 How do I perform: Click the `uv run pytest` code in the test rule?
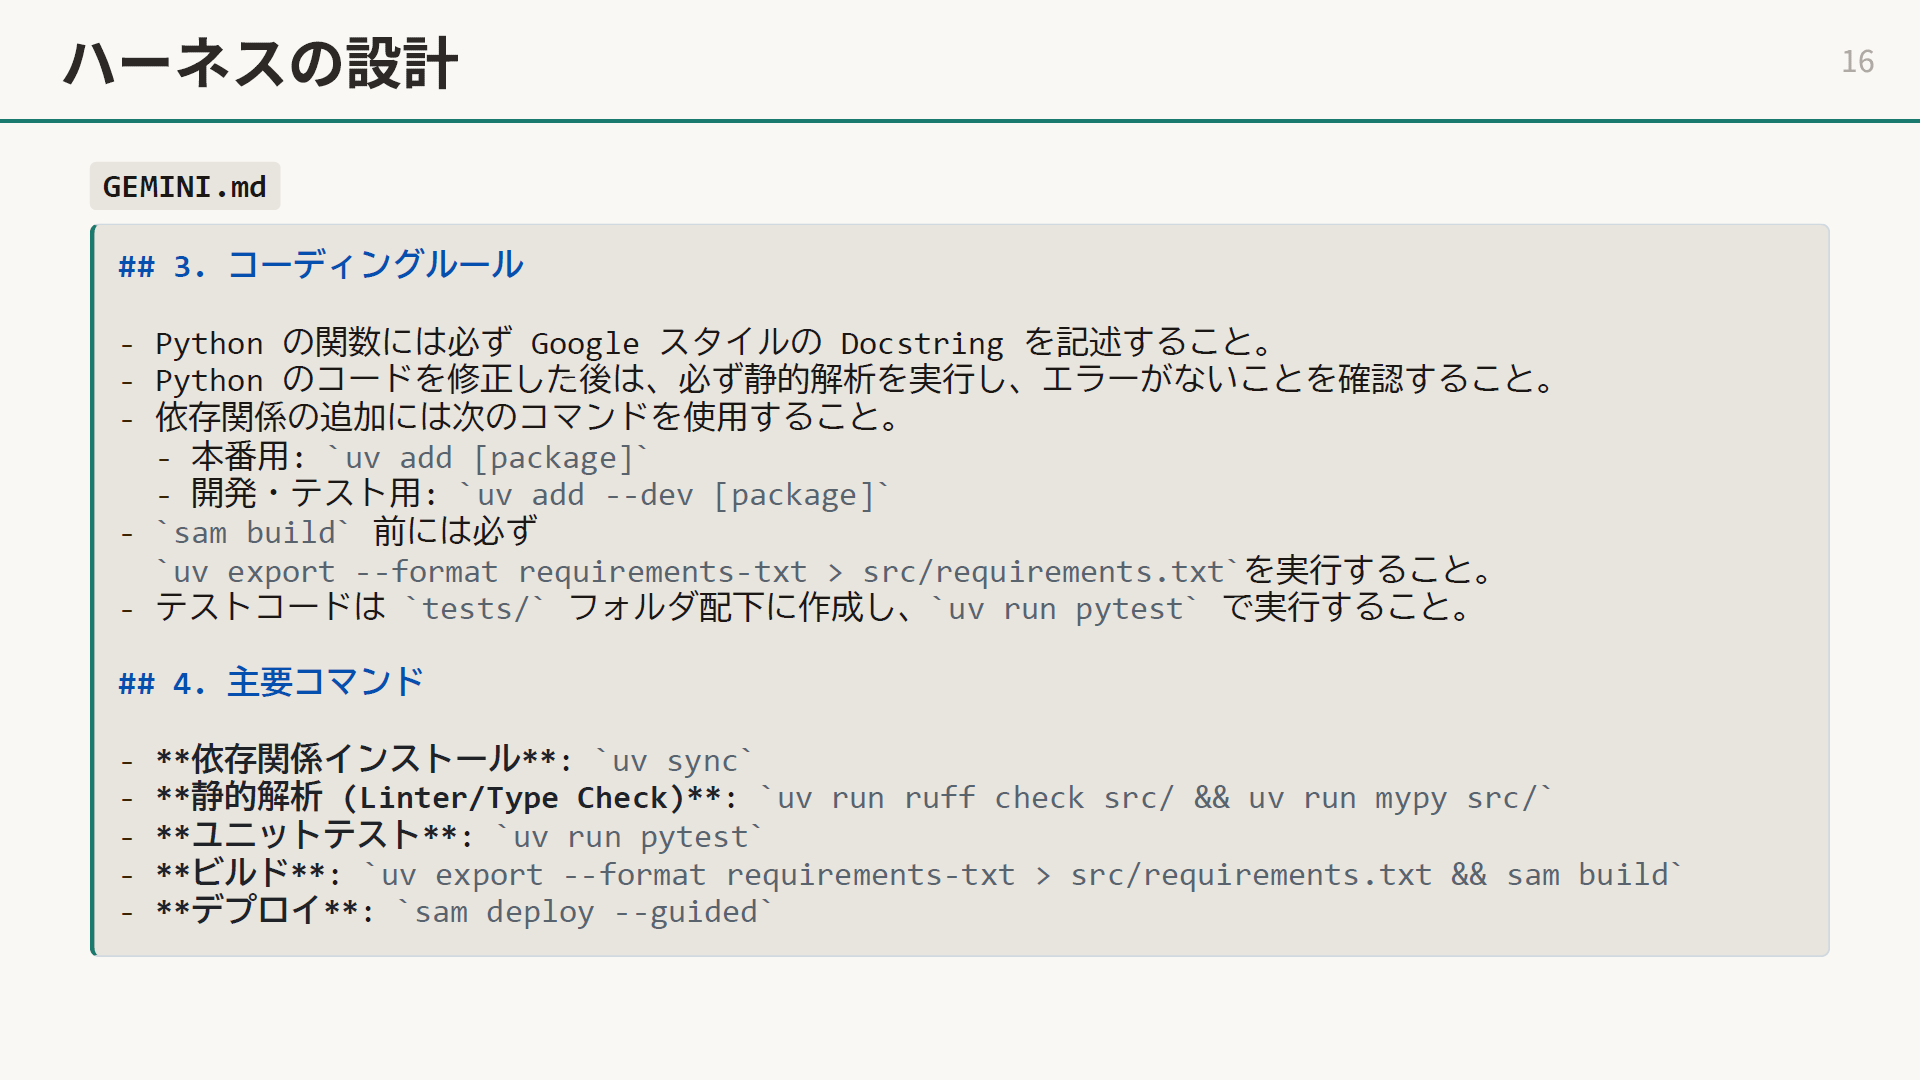point(1064,609)
